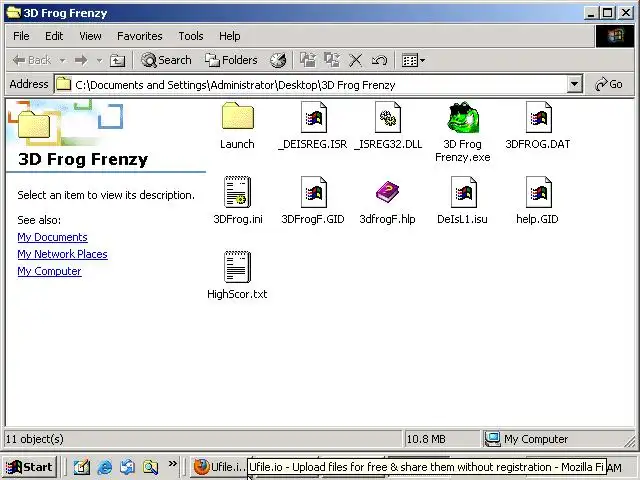
Task: Expand the Address bar dropdown
Action: point(574,84)
